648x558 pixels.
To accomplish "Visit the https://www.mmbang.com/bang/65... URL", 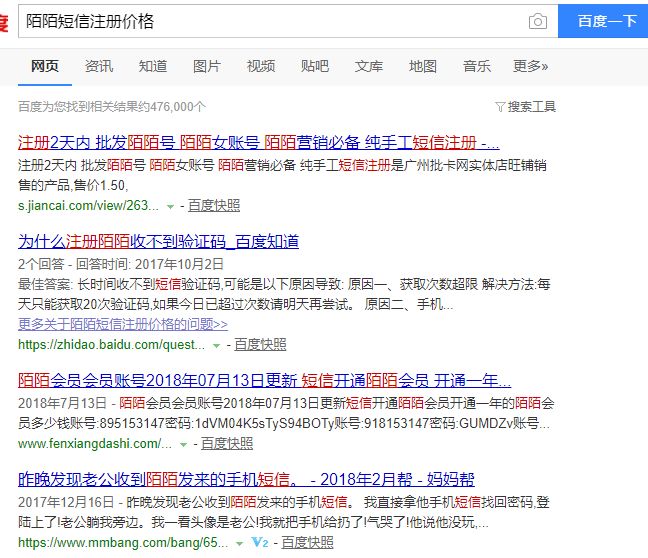I will [x=123, y=542].
